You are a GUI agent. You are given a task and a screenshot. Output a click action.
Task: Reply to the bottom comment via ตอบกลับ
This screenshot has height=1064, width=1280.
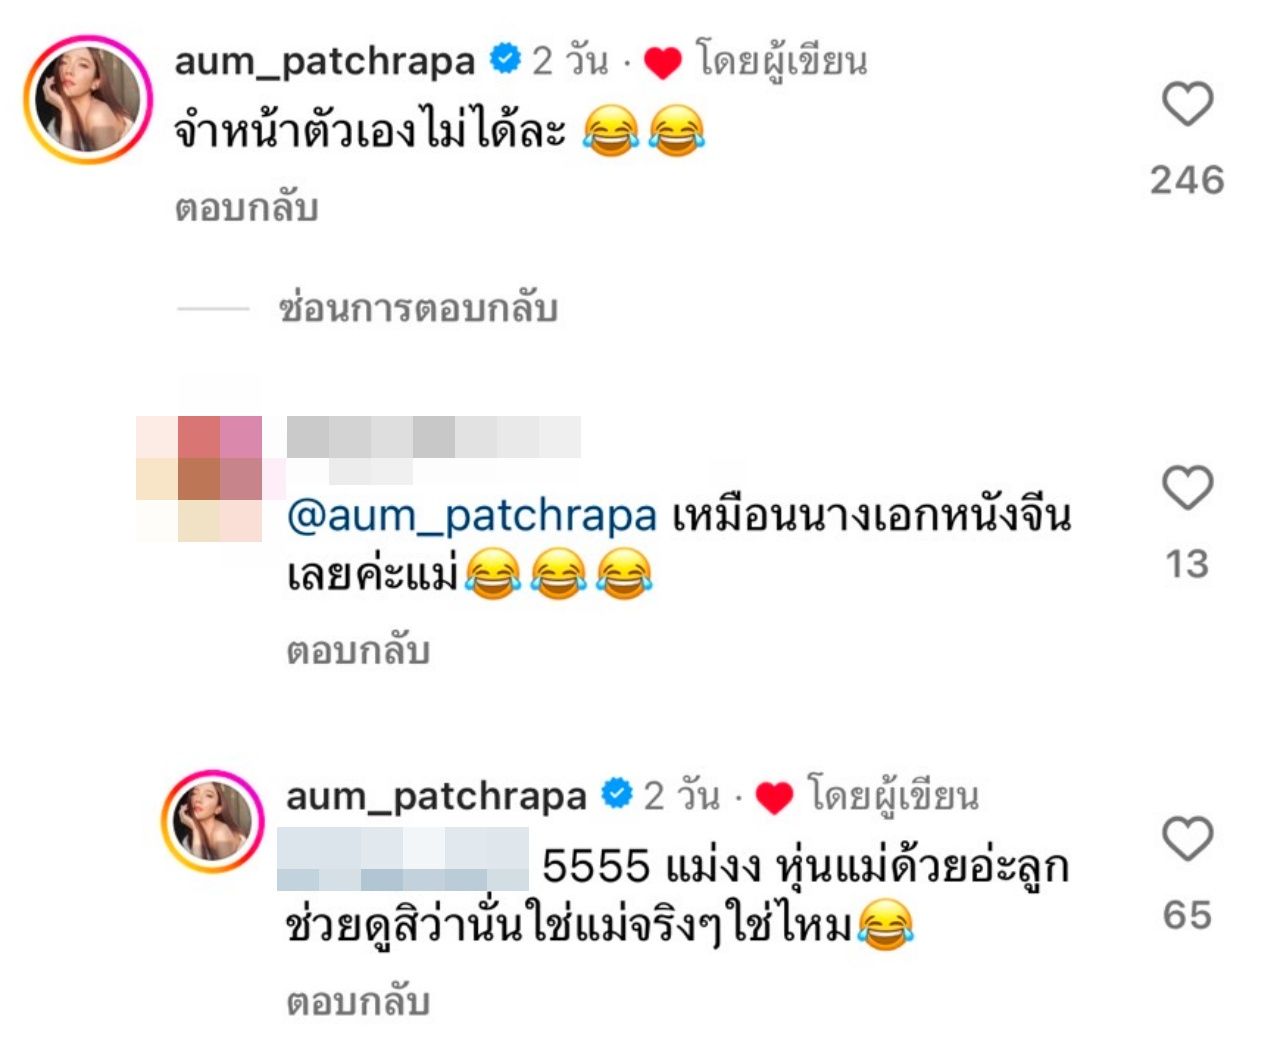[358, 1002]
